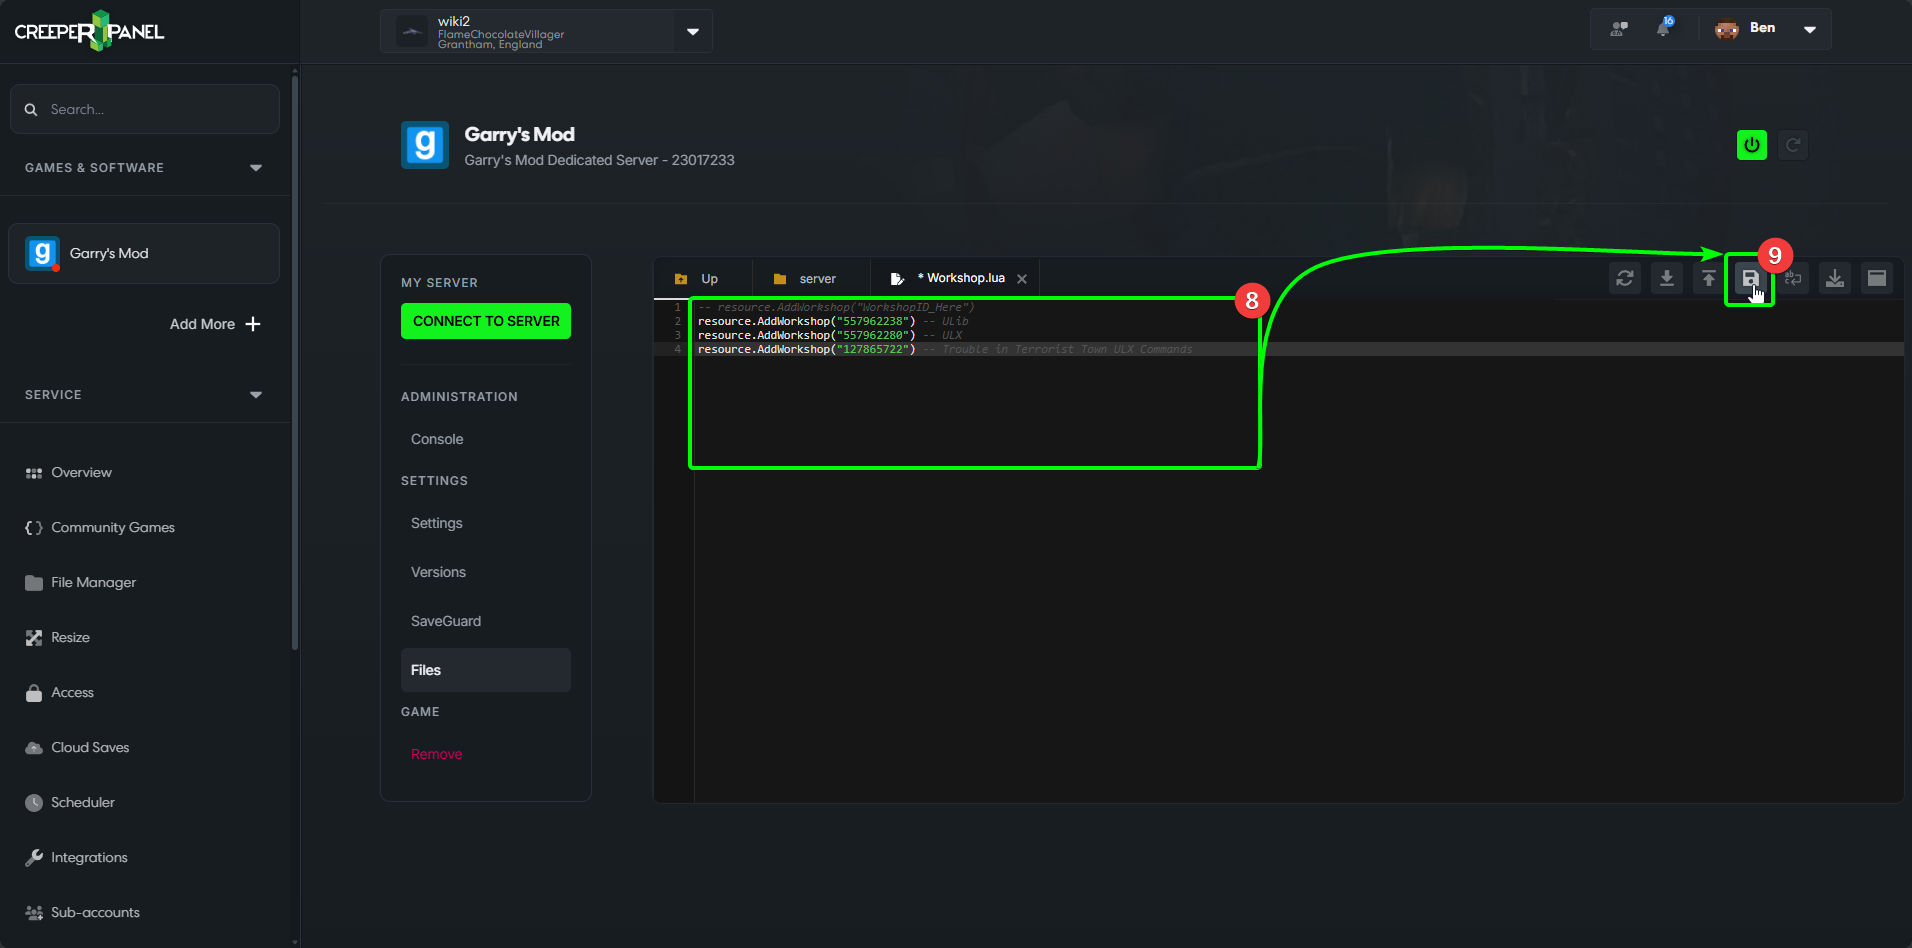Click the File Manager folder icon
The height and width of the screenshot is (948, 1912).
pos(34,583)
